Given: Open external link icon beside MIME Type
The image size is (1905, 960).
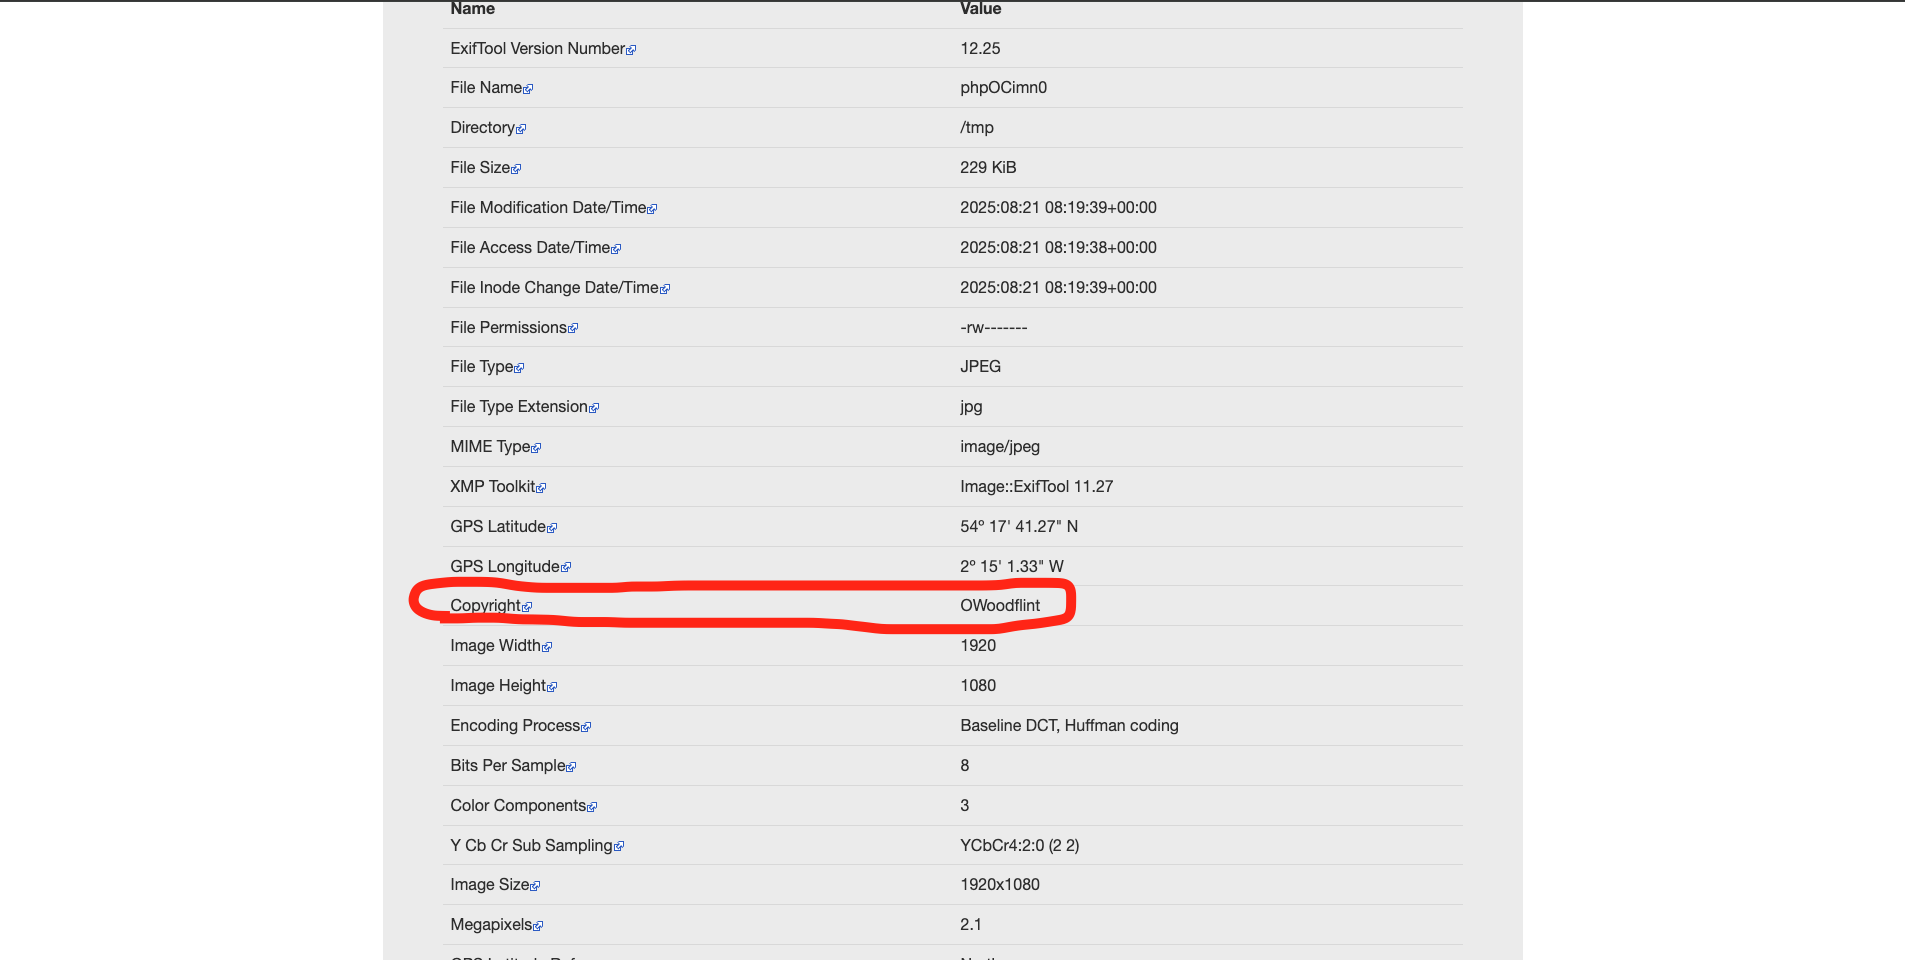Looking at the screenshot, I should pyautogui.click(x=536, y=448).
